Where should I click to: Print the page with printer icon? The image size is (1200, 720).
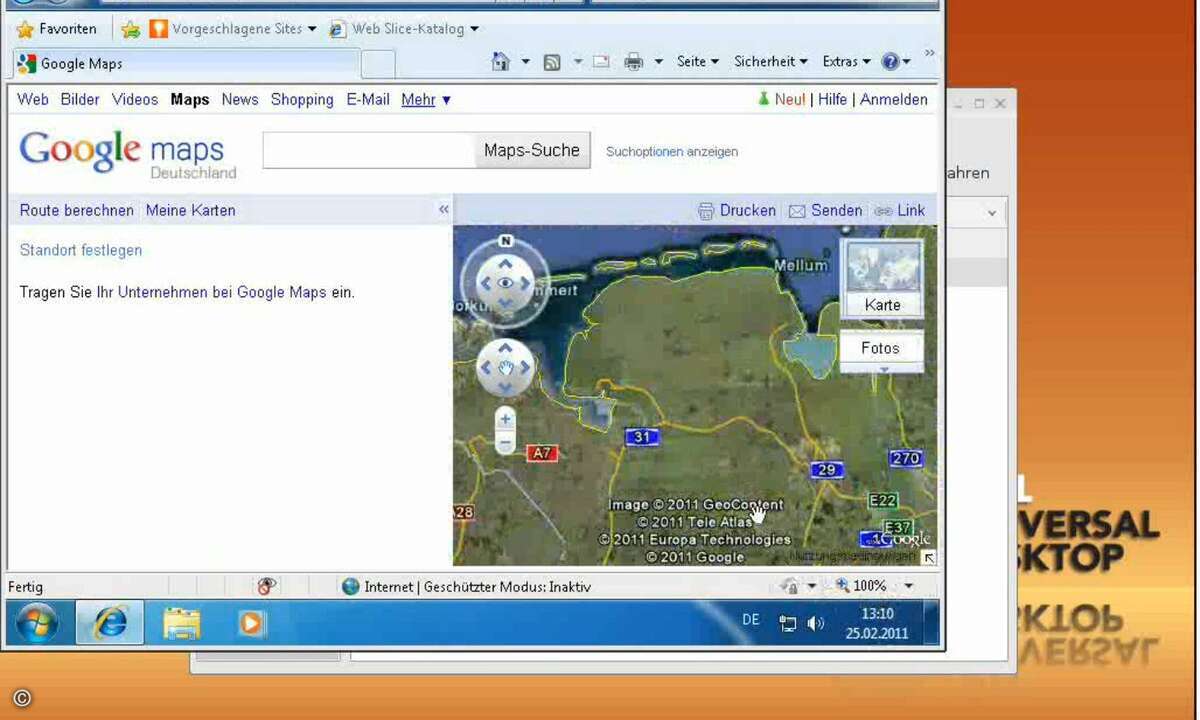pyautogui.click(x=633, y=62)
